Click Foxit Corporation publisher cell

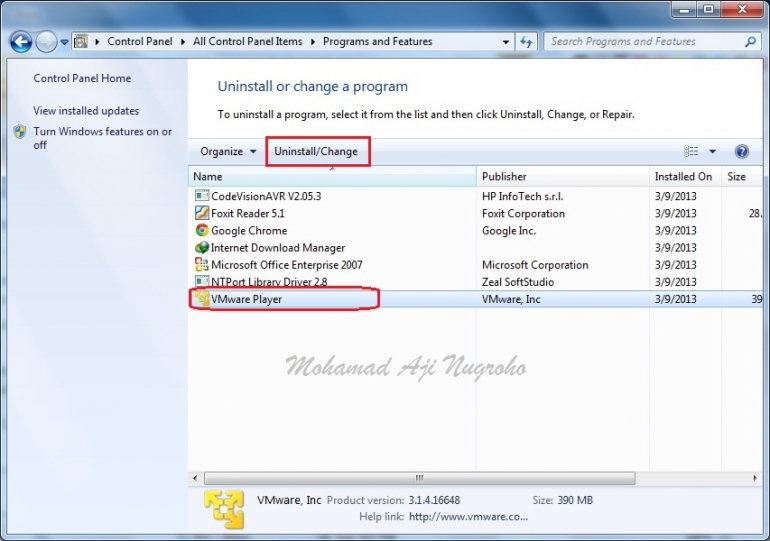(523, 213)
